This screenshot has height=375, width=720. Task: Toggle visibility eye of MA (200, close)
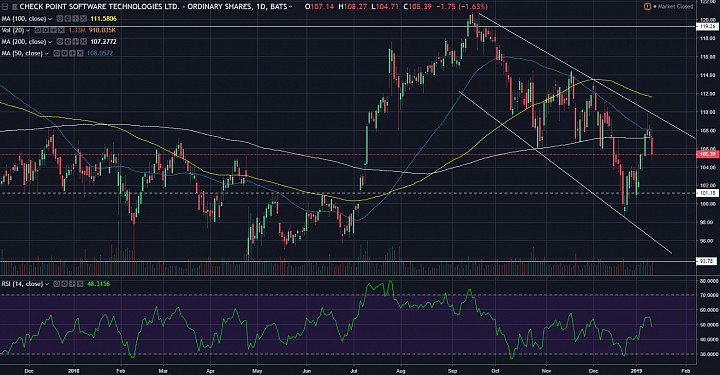pos(60,42)
